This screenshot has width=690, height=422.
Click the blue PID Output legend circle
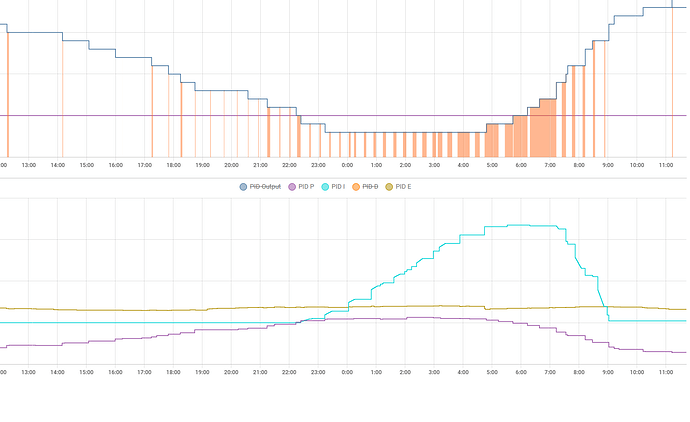(244, 187)
